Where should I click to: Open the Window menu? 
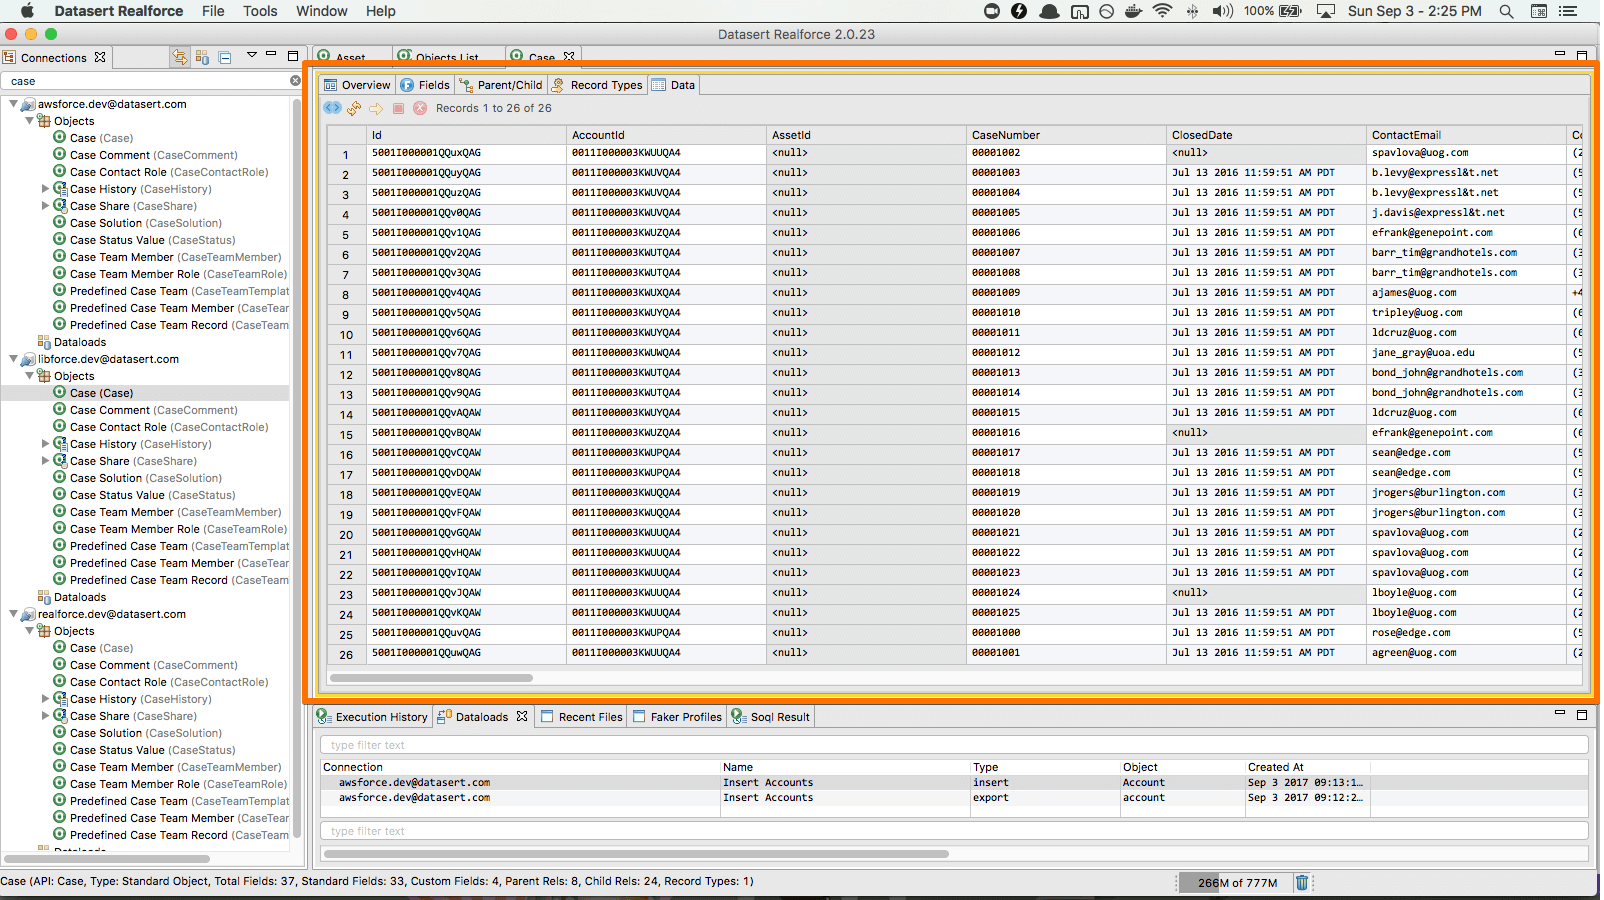pyautogui.click(x=321, y=11)
